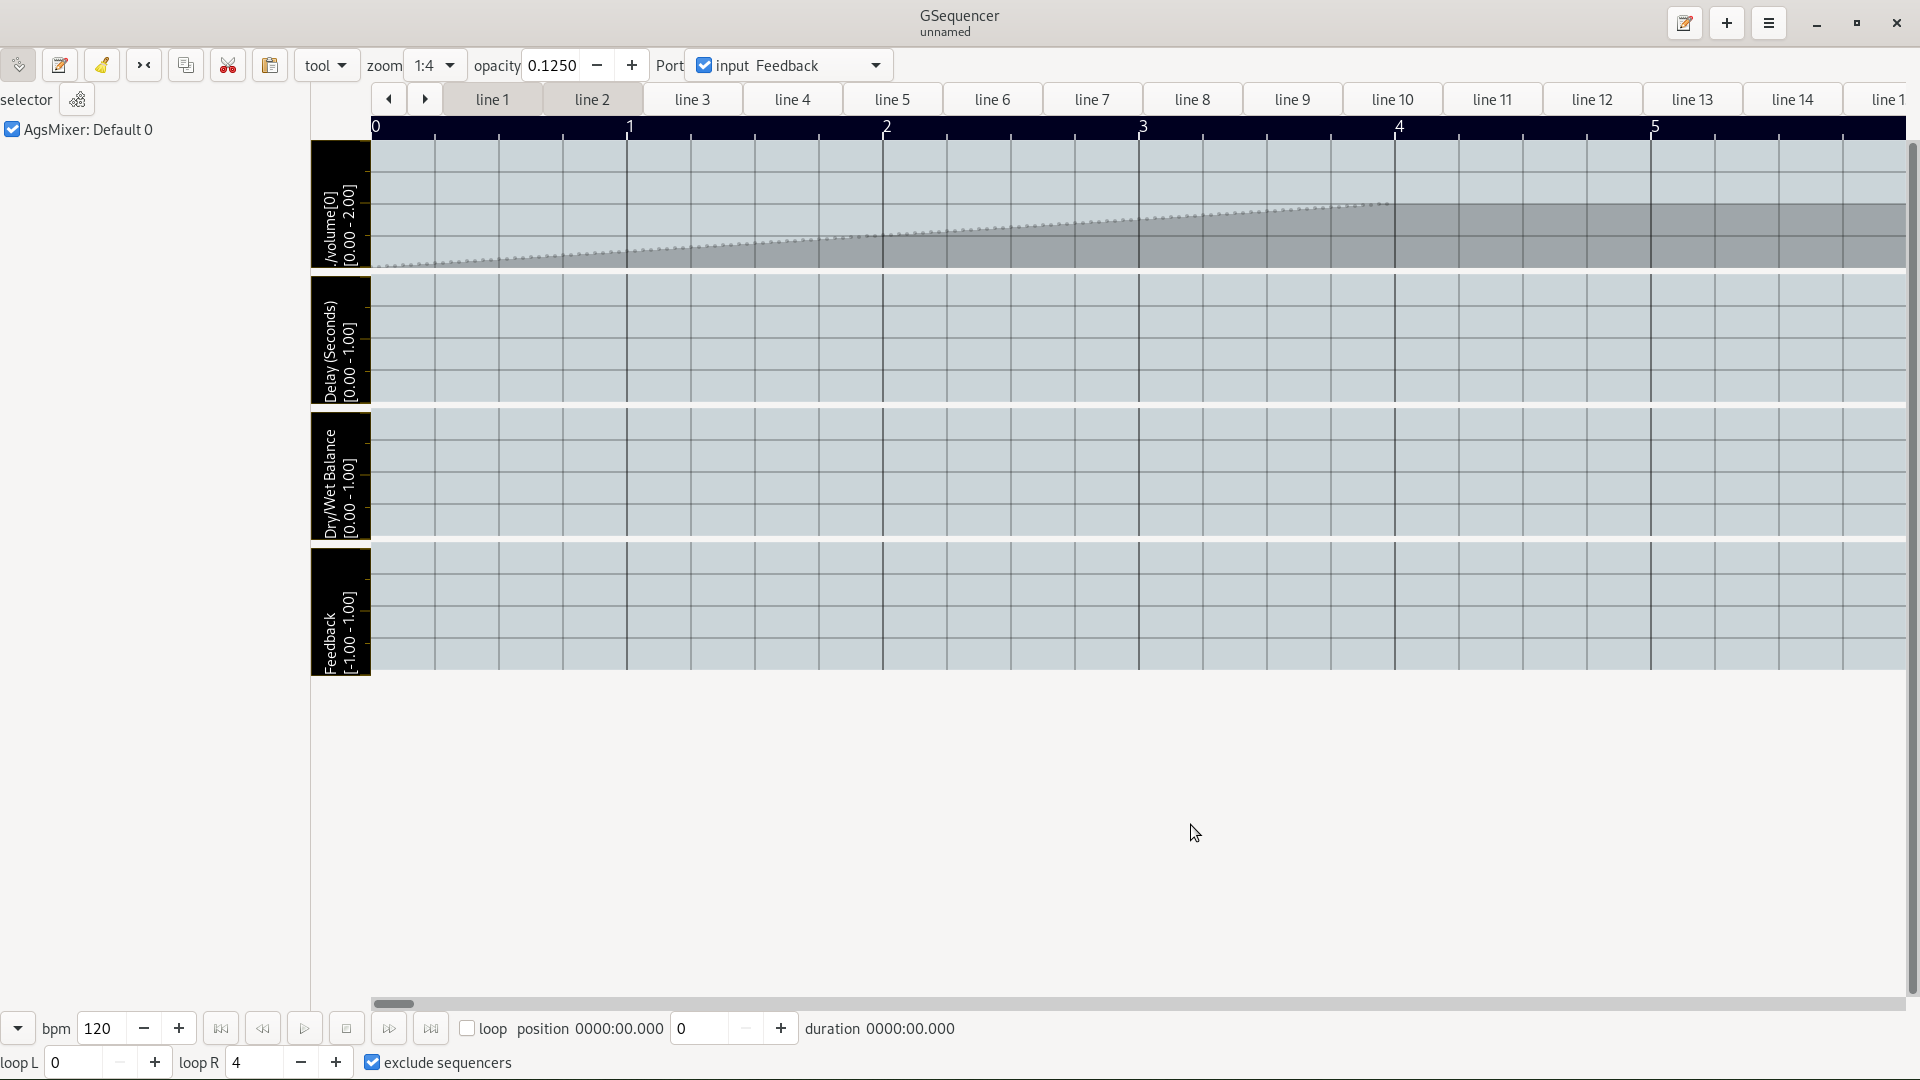Copy the selected automation

(x=185, y=64)
